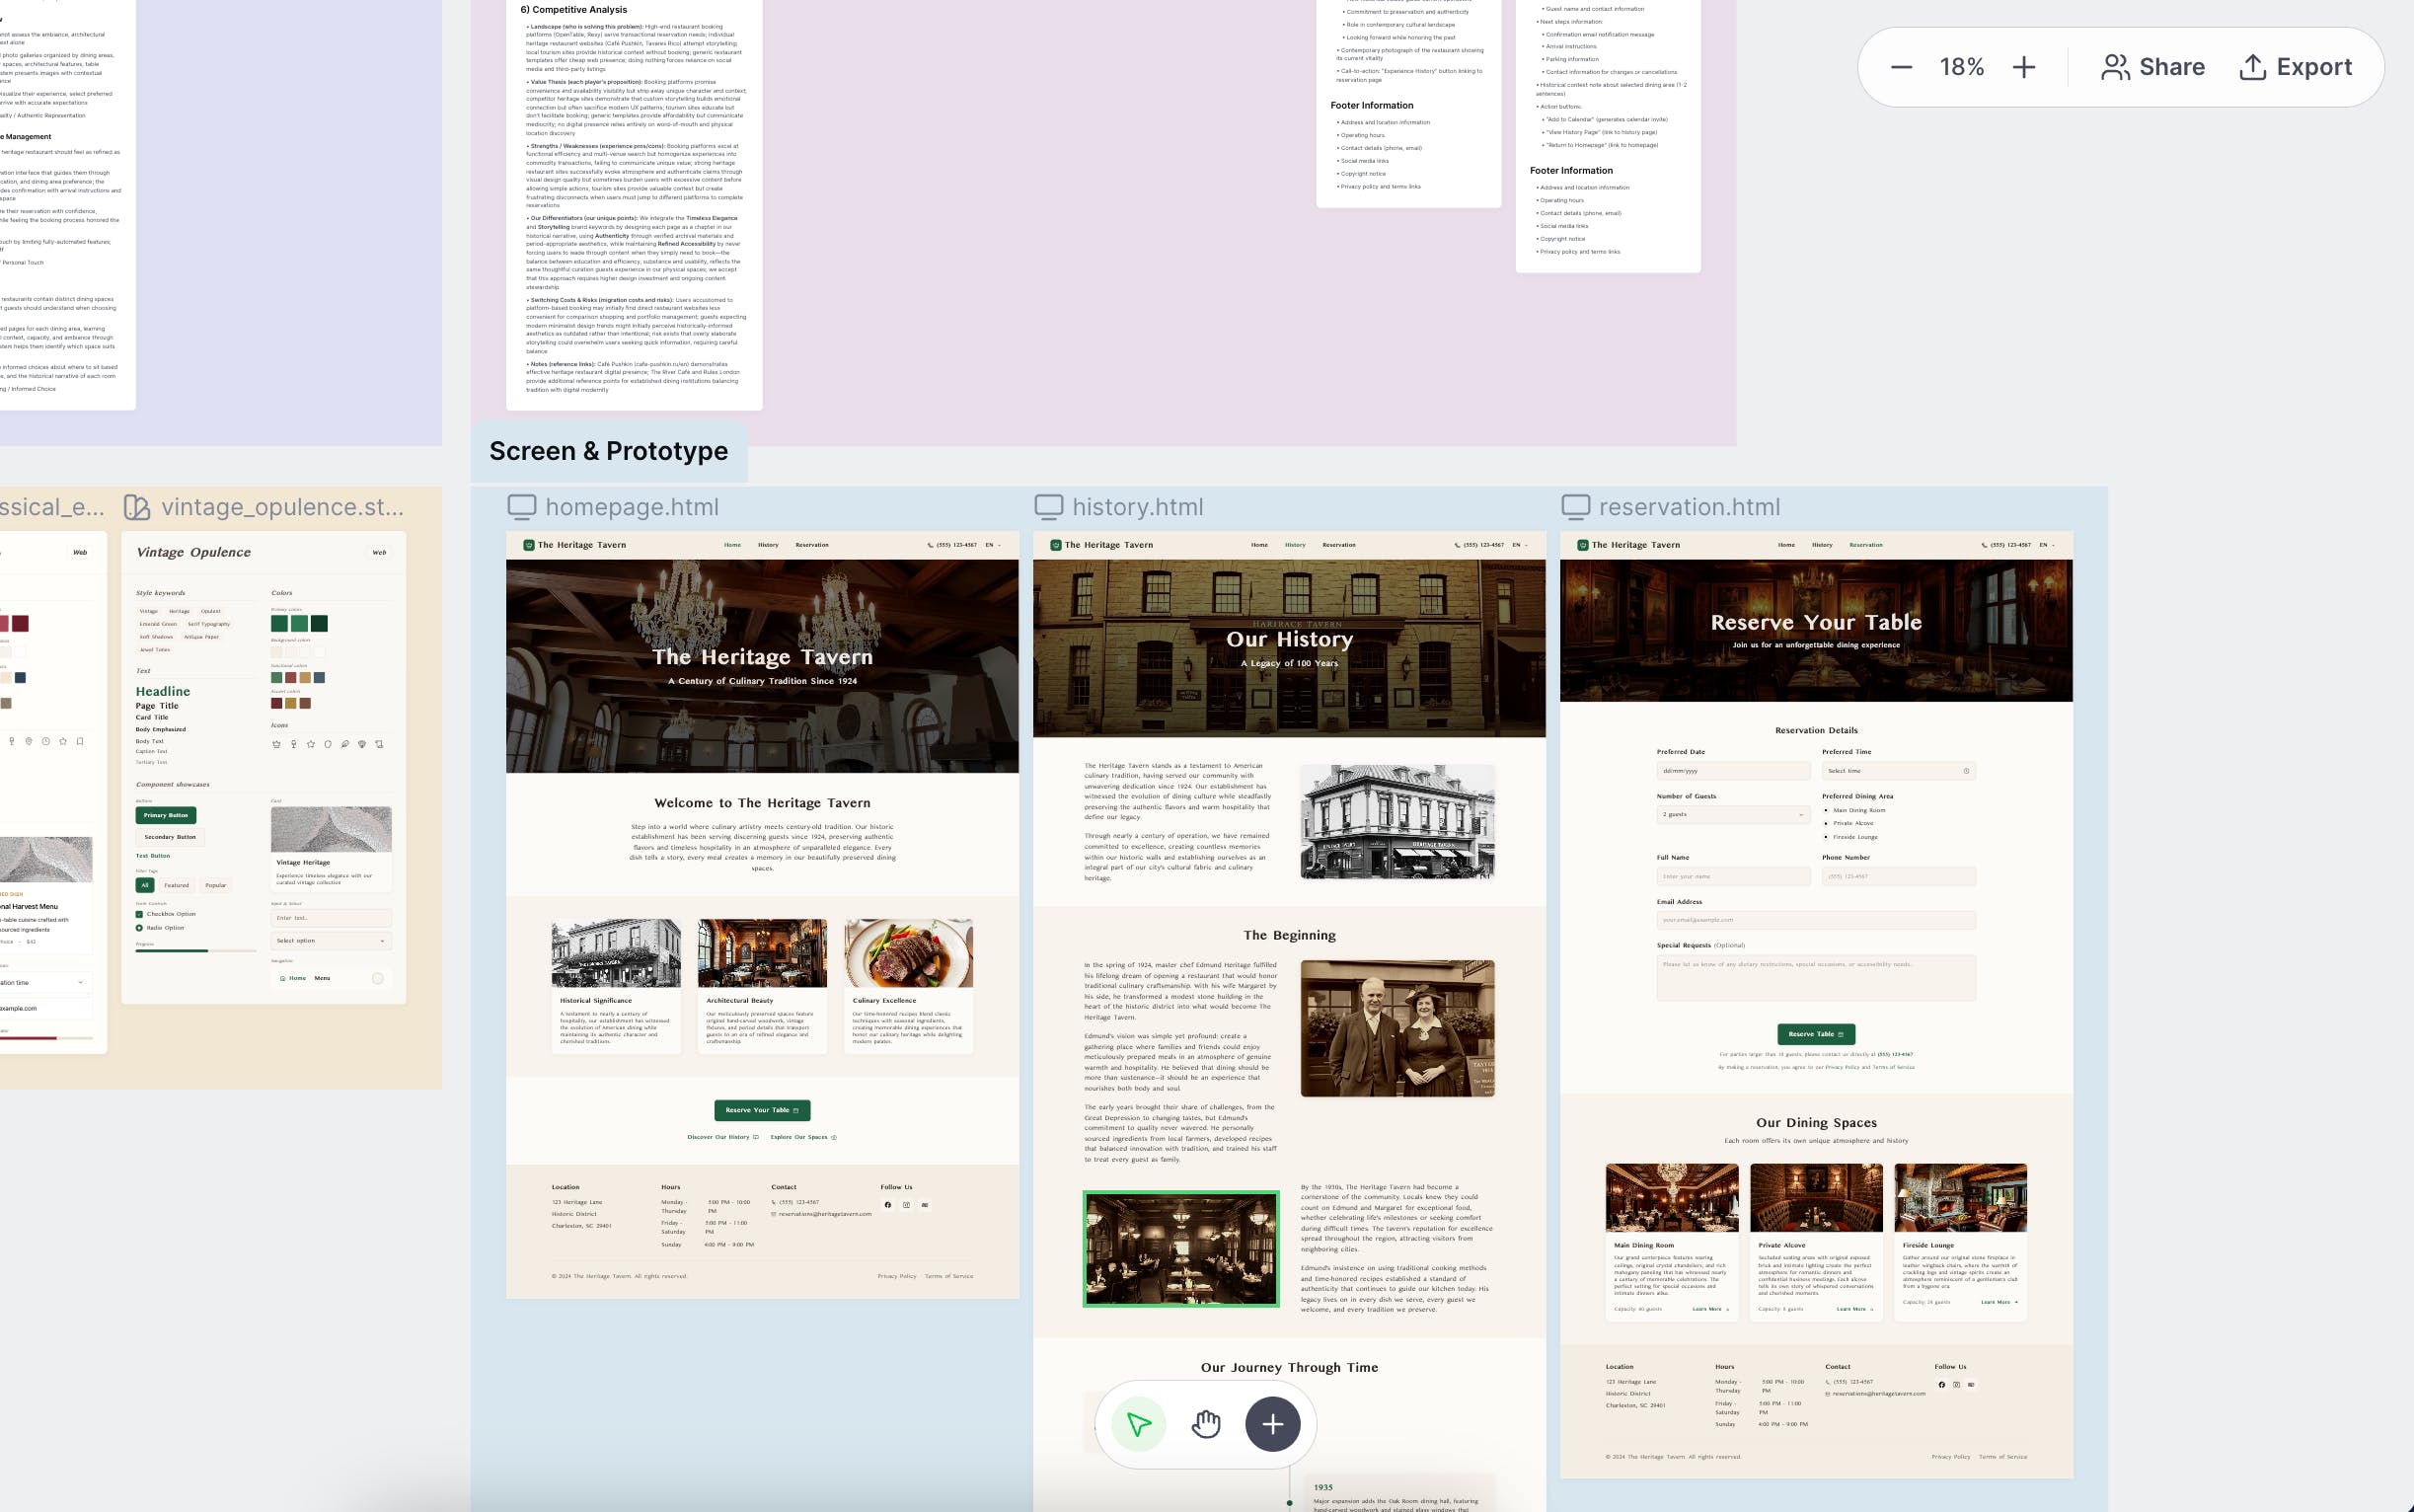Click the zoom out minus icon
The image size is (2414, 1512).
[x=1901, y=67]
